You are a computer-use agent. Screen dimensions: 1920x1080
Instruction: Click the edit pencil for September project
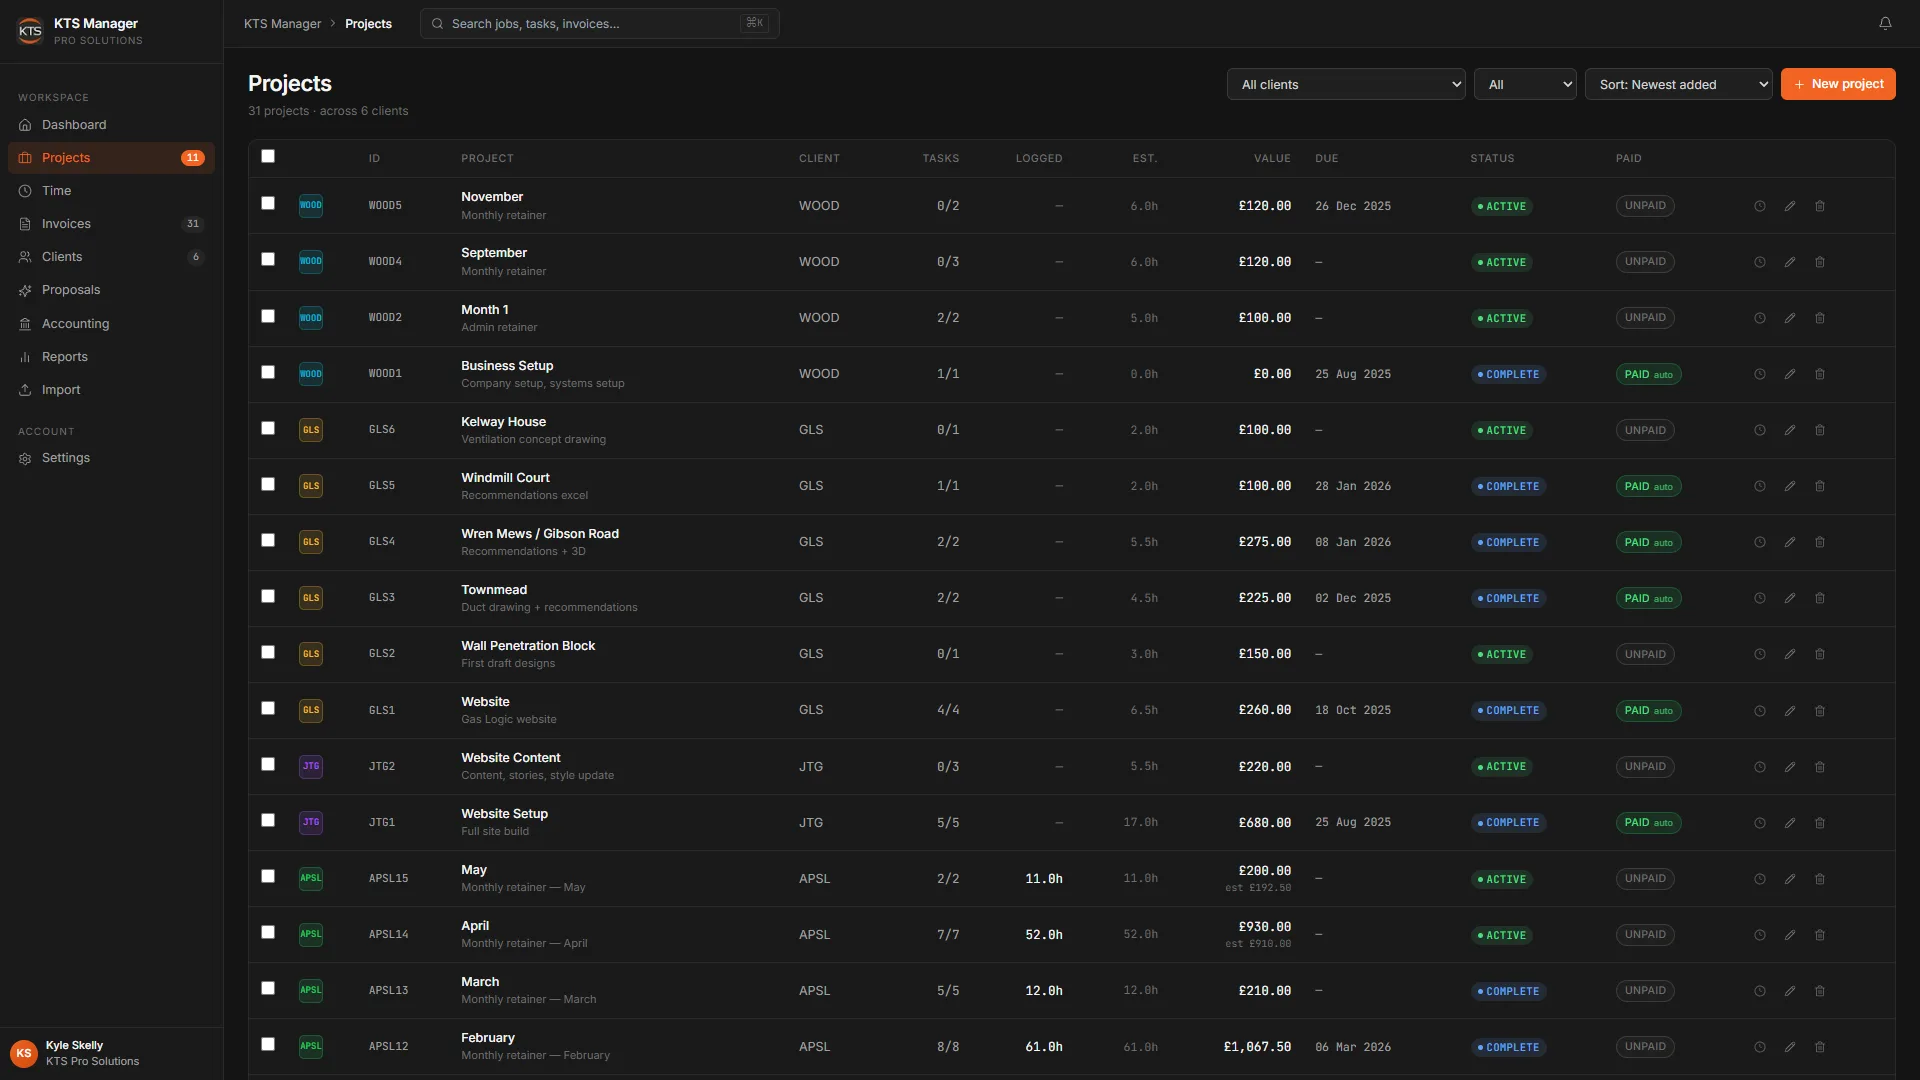[1790, 262]
